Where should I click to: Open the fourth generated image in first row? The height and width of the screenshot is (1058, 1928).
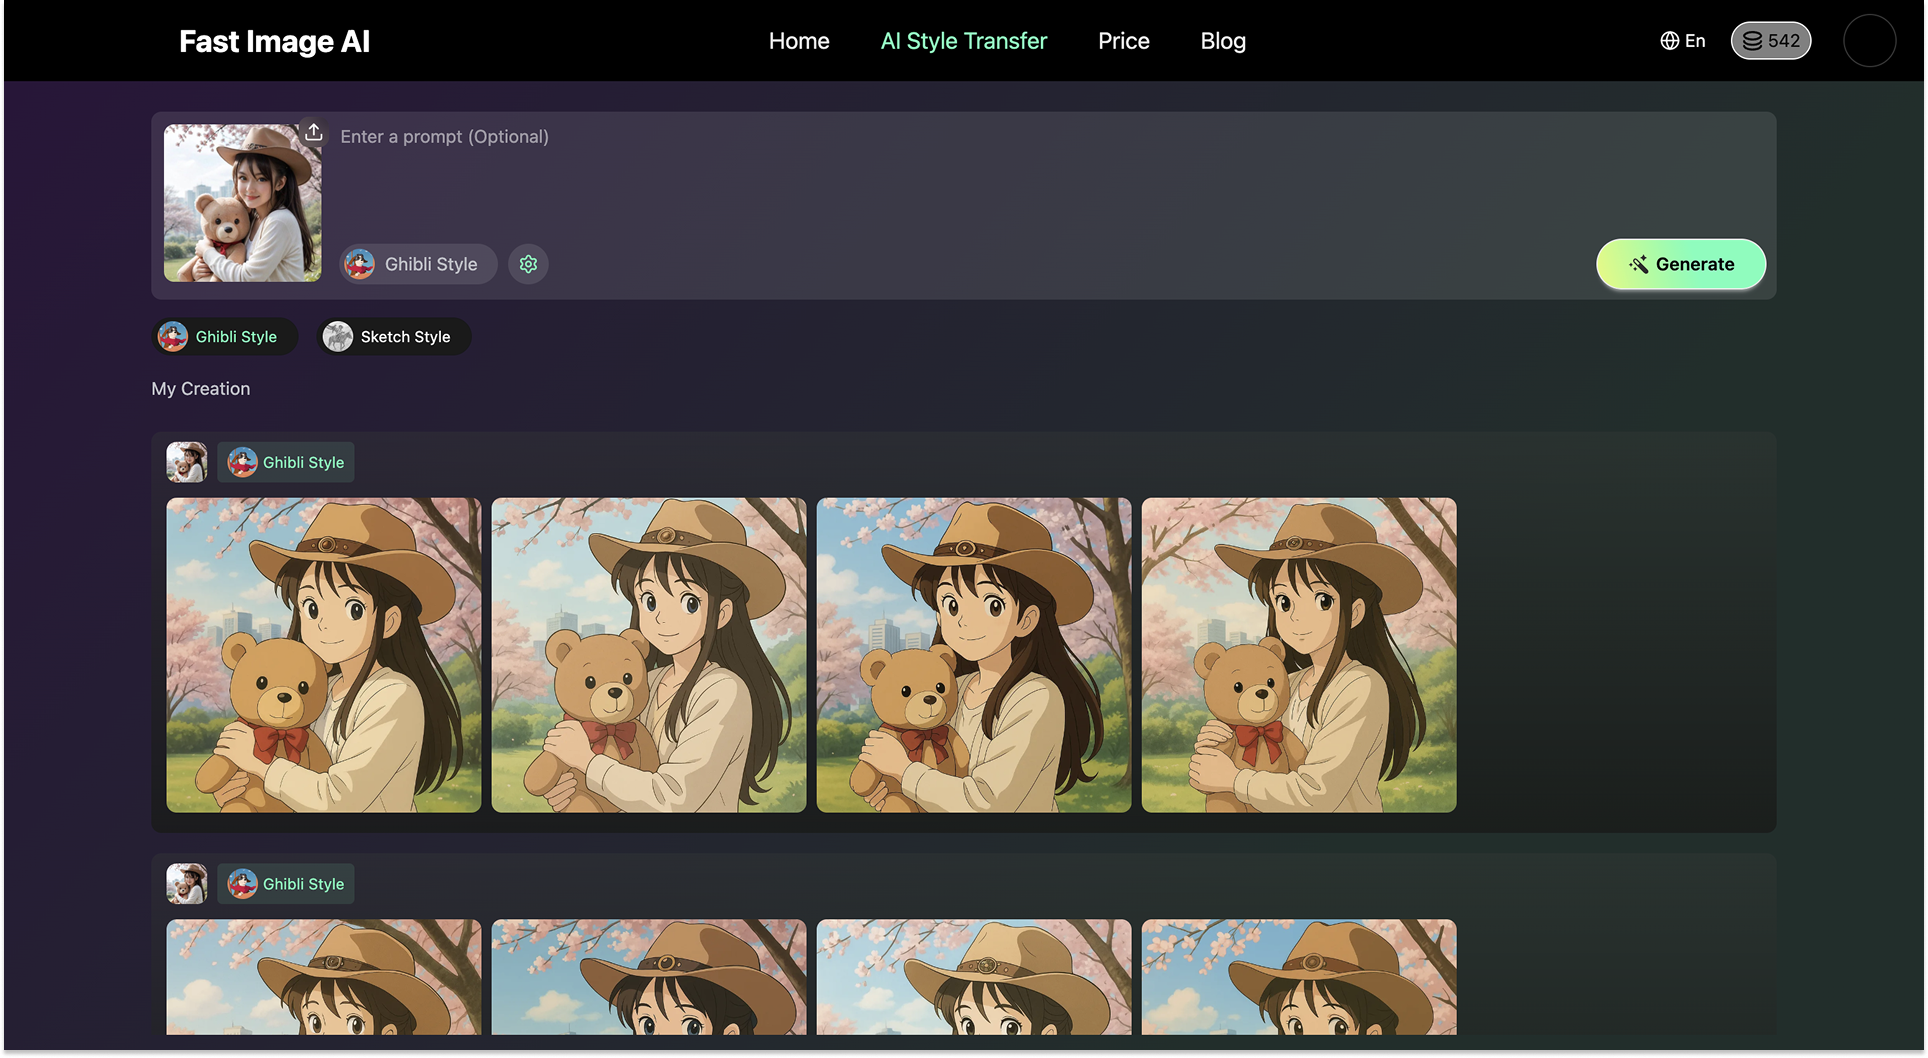(1298, 655)
